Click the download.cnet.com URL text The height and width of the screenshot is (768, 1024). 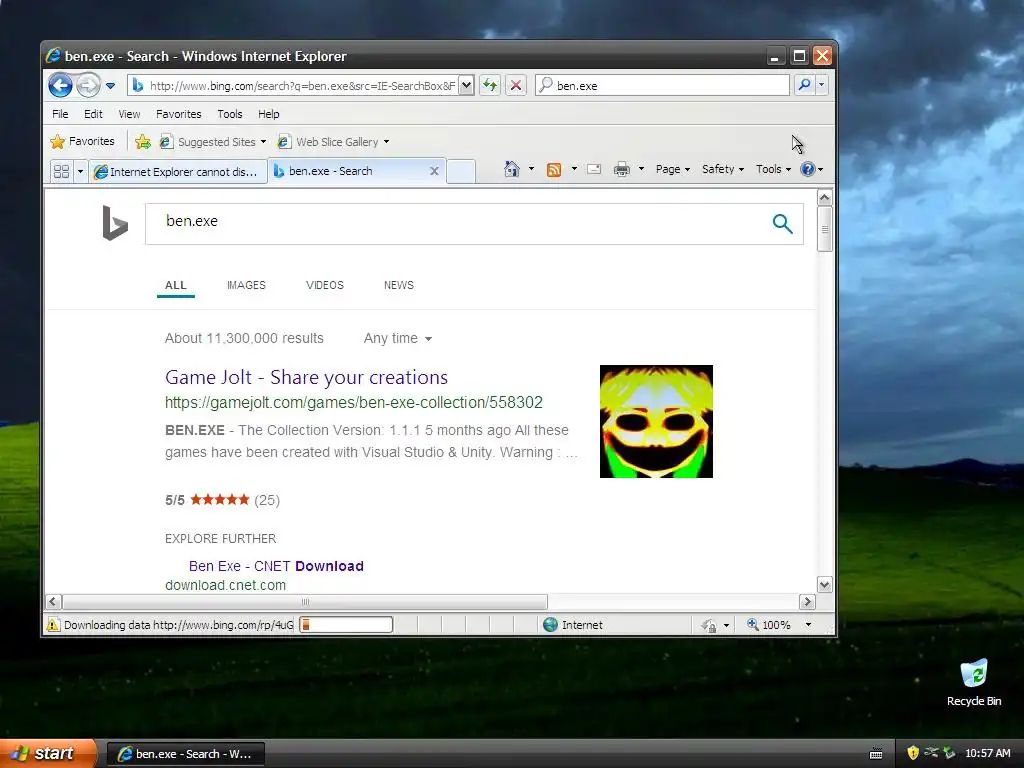click(225, 585)
